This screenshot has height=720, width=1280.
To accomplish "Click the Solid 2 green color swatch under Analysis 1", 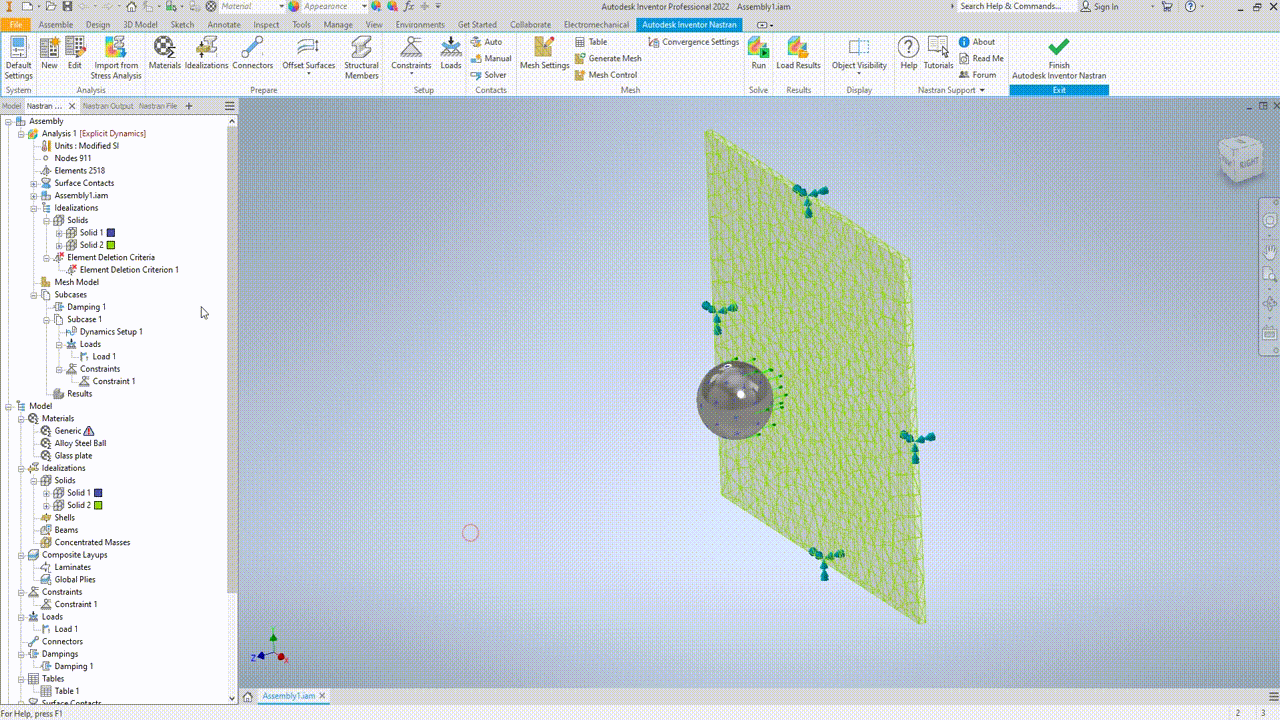I will [111, 245].
